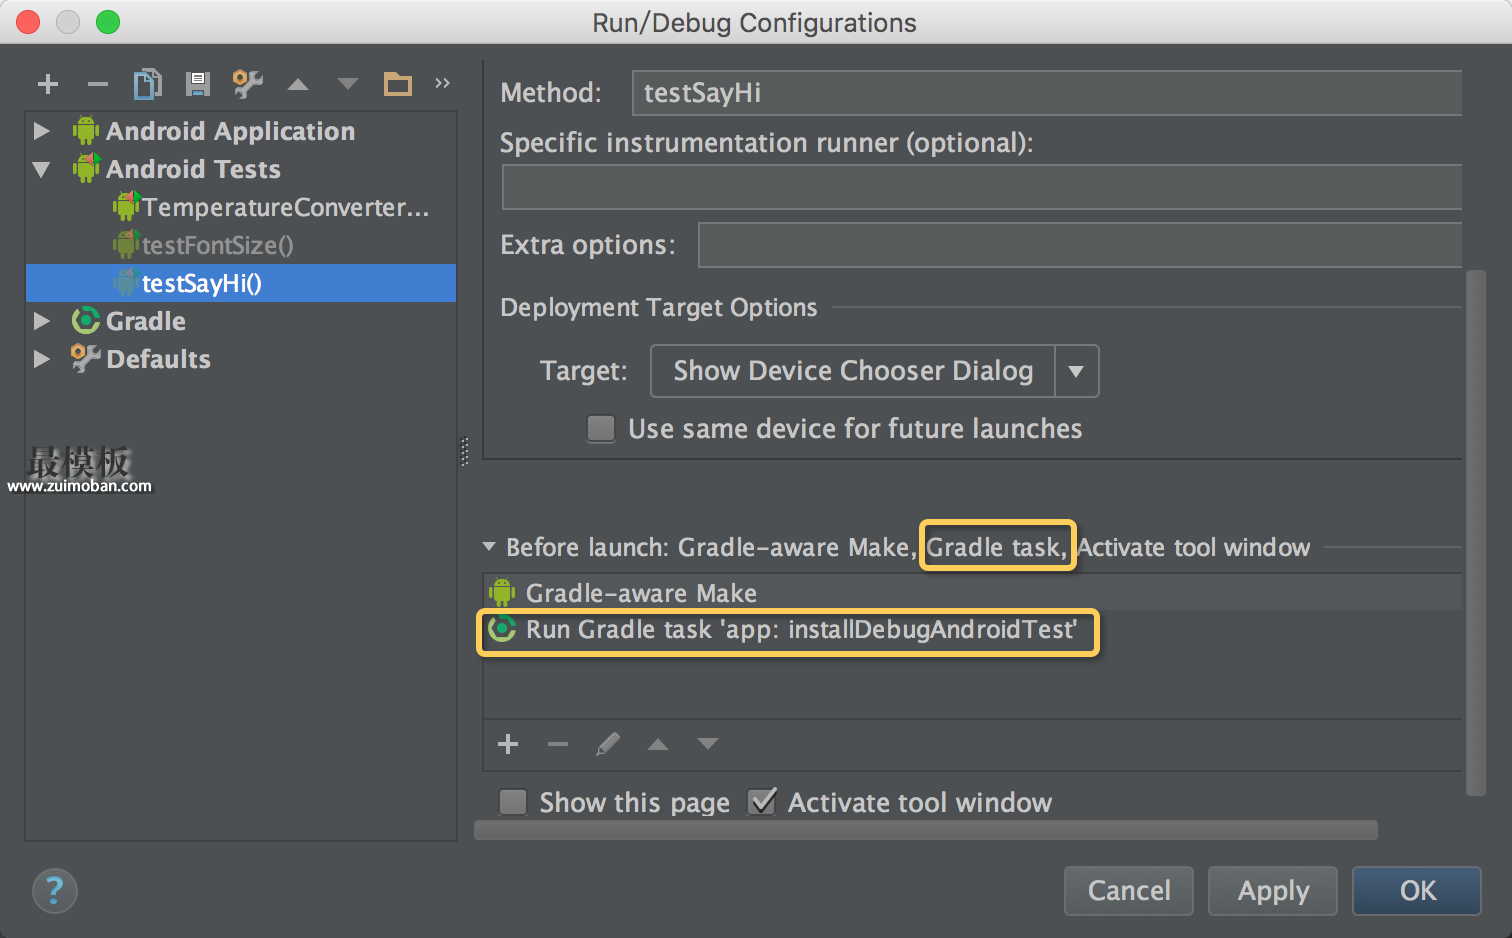1512x938 pixels.
Task: Expand the Gradle node
Action: pos(41,321)
